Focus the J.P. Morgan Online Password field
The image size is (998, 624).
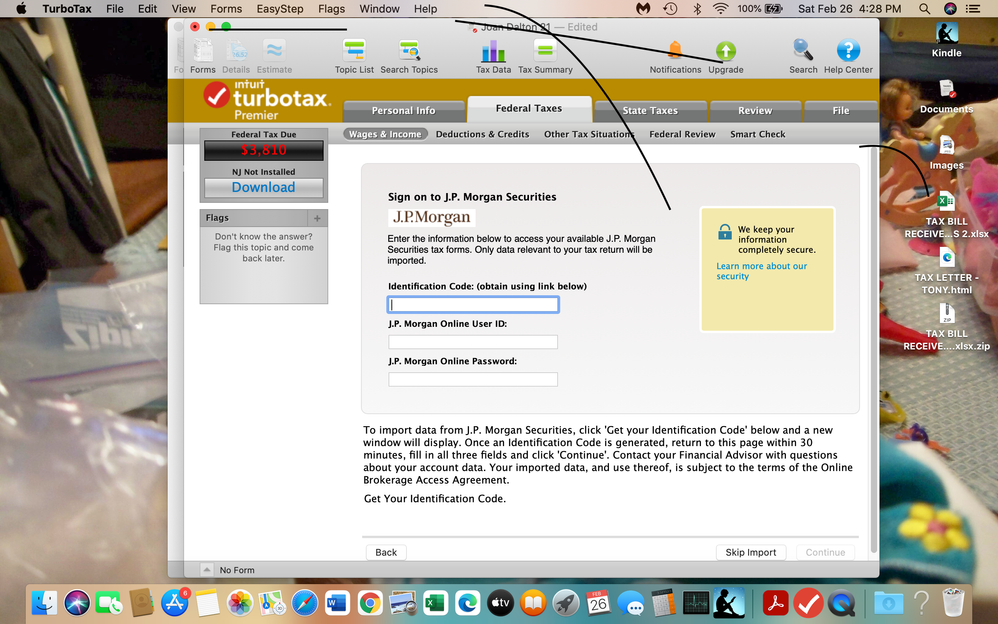click(x=473, y=379)
